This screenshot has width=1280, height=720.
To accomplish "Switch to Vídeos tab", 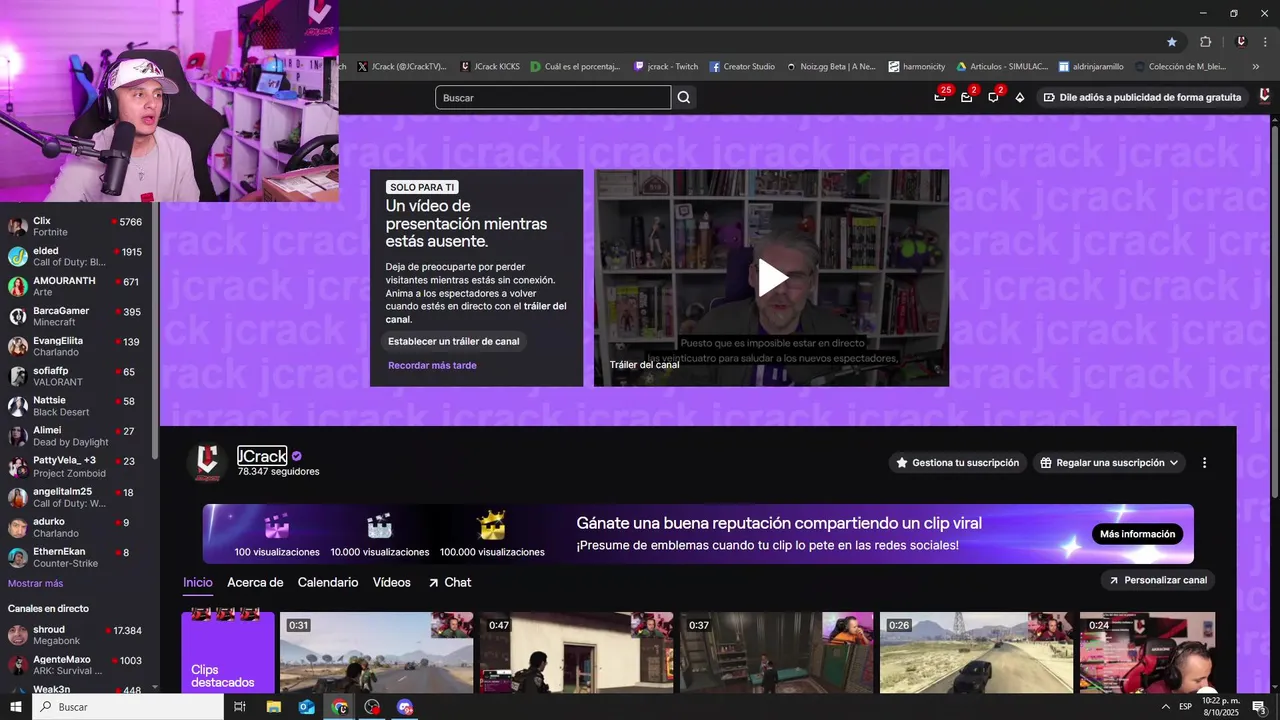I will click(x=392, y=582).
